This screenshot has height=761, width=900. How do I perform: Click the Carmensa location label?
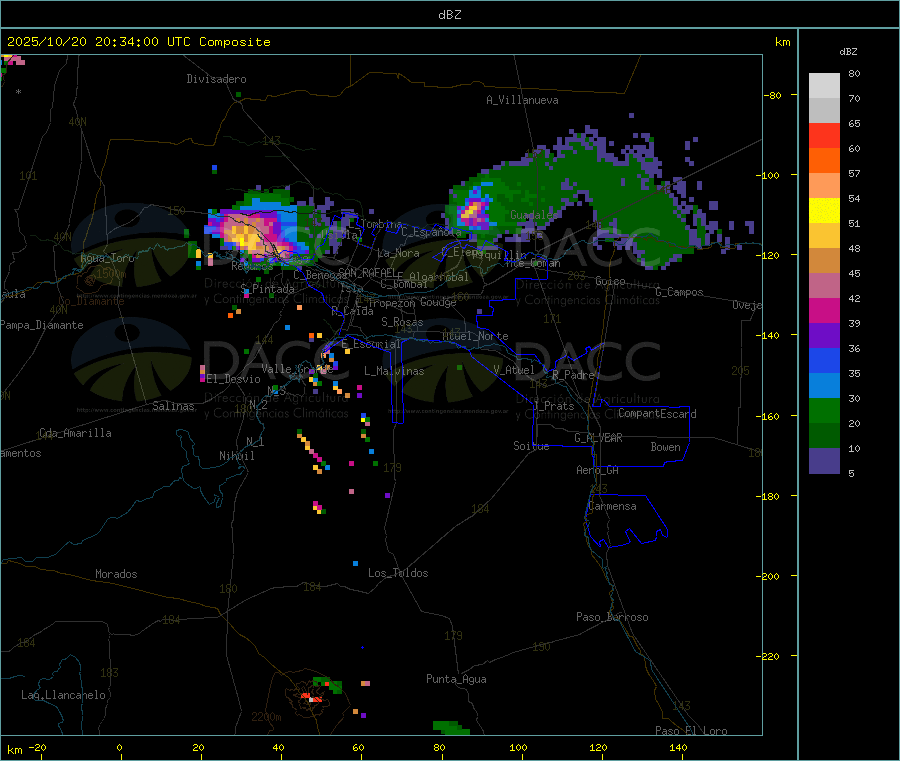click(612, 507)
